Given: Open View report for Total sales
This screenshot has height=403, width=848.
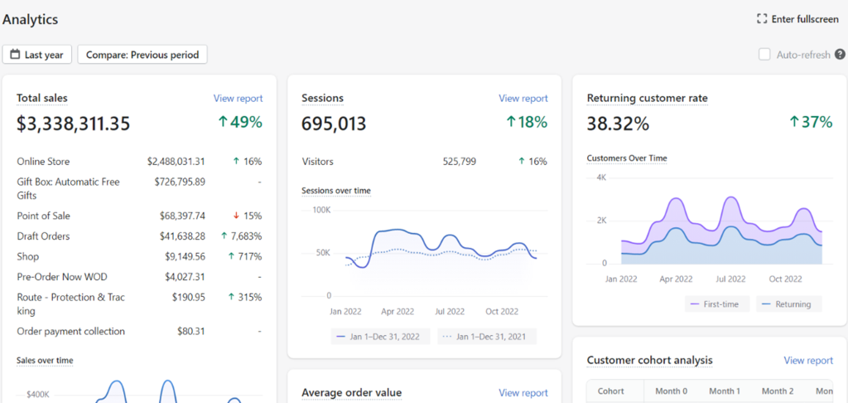Looking at the screenshot, I should [238, 98].
